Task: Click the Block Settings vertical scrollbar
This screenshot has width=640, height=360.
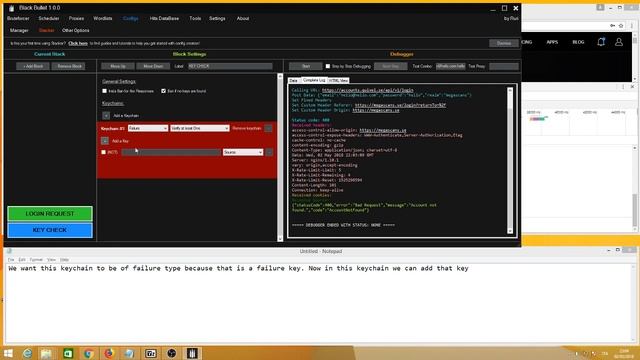Action: point(280,158)
